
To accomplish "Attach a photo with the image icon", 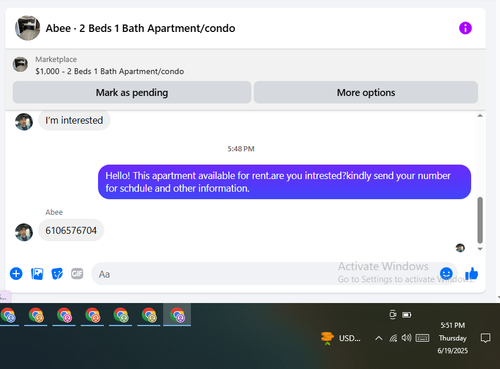I will click(37, 274).
